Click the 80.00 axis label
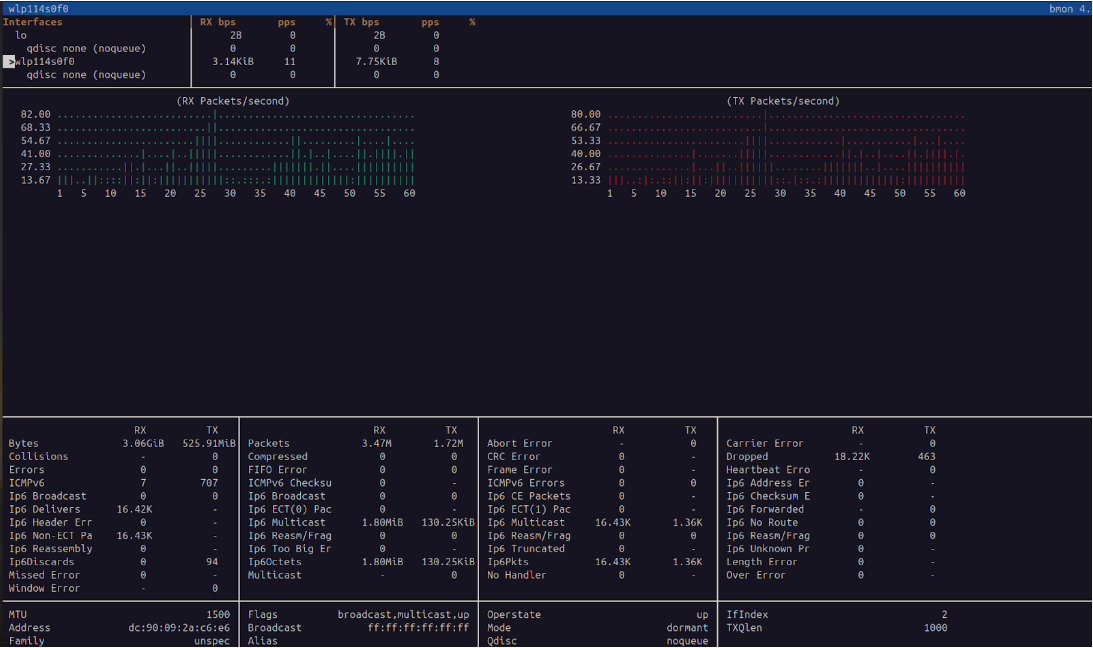 tap(586, 115)
